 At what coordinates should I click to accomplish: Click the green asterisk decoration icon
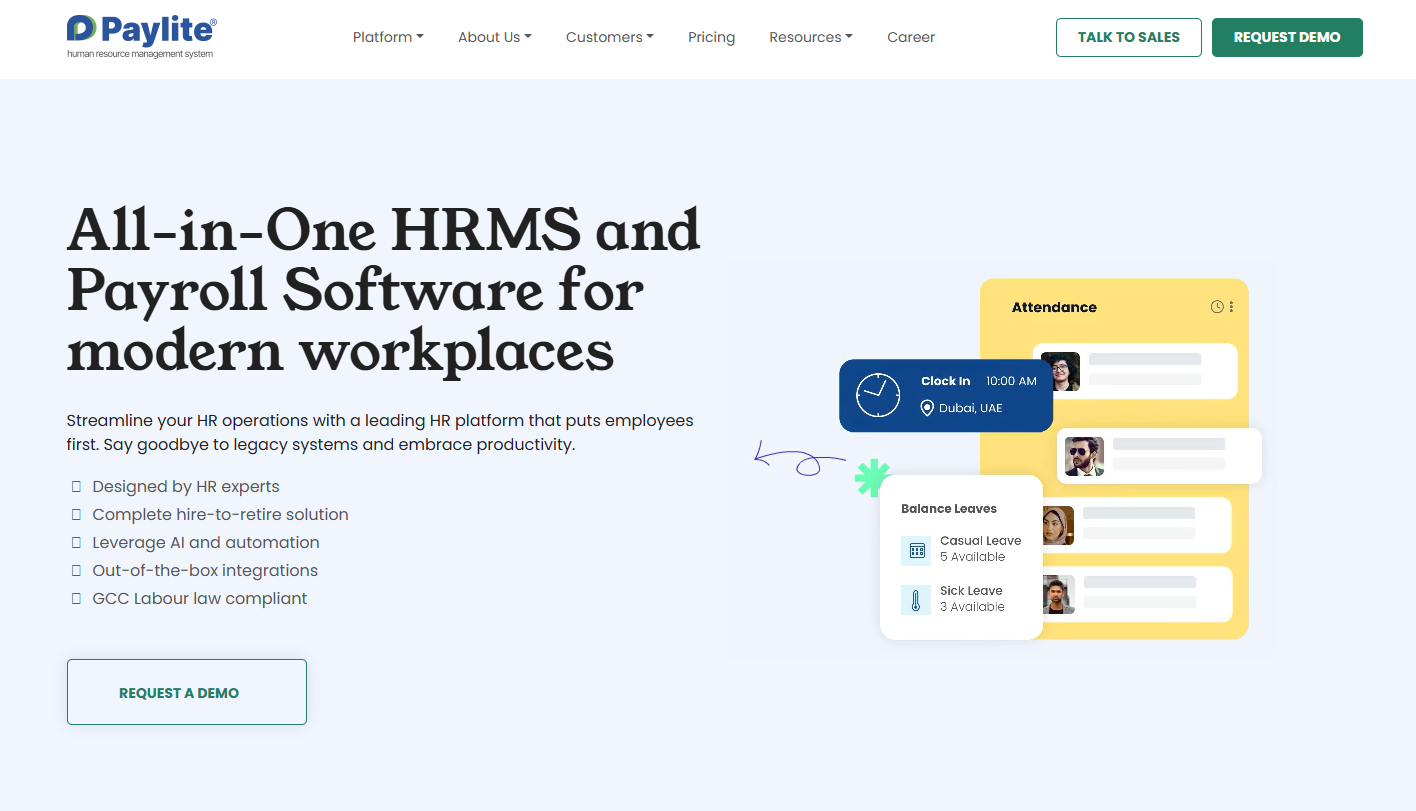[x=872, y=478]
